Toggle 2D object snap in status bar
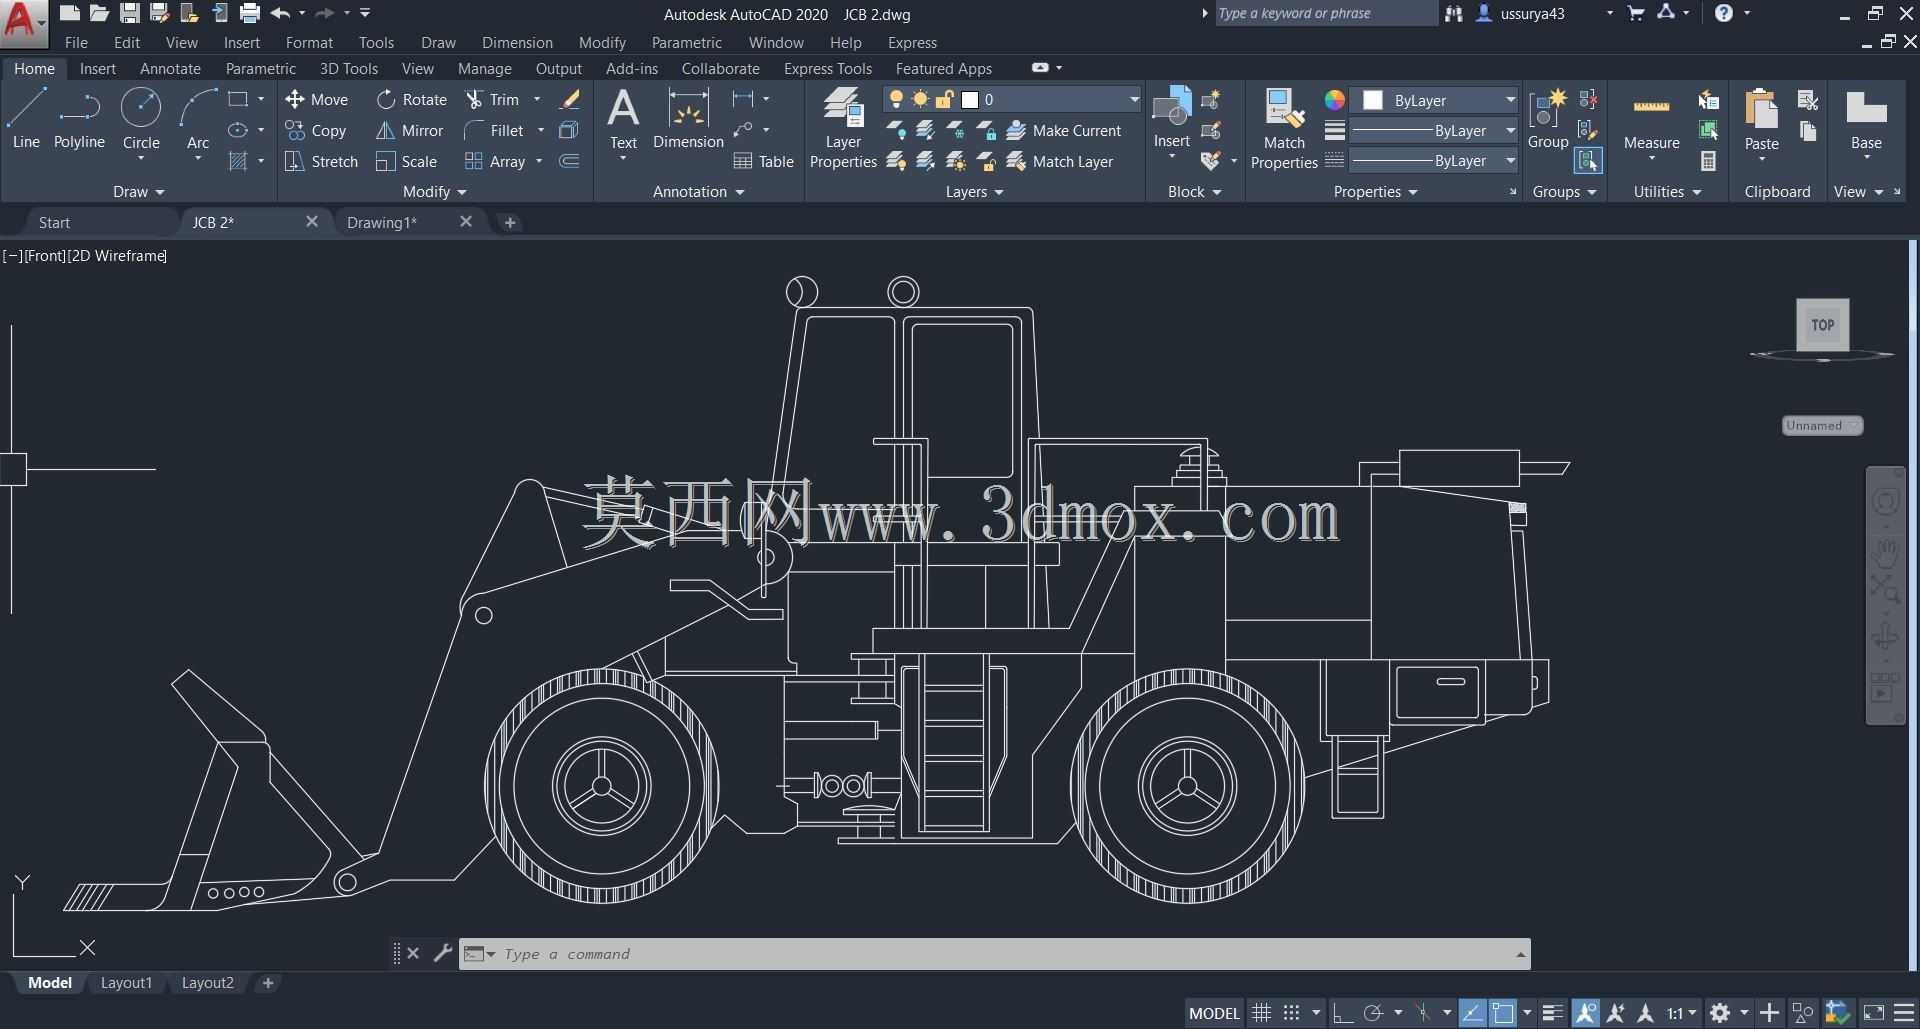 [x=1503, y=1013]
